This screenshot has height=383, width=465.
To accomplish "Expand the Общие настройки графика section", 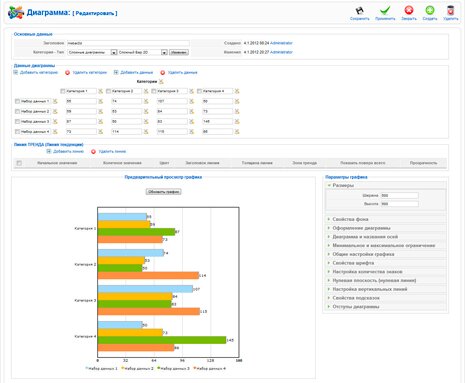I will (385, 254).
